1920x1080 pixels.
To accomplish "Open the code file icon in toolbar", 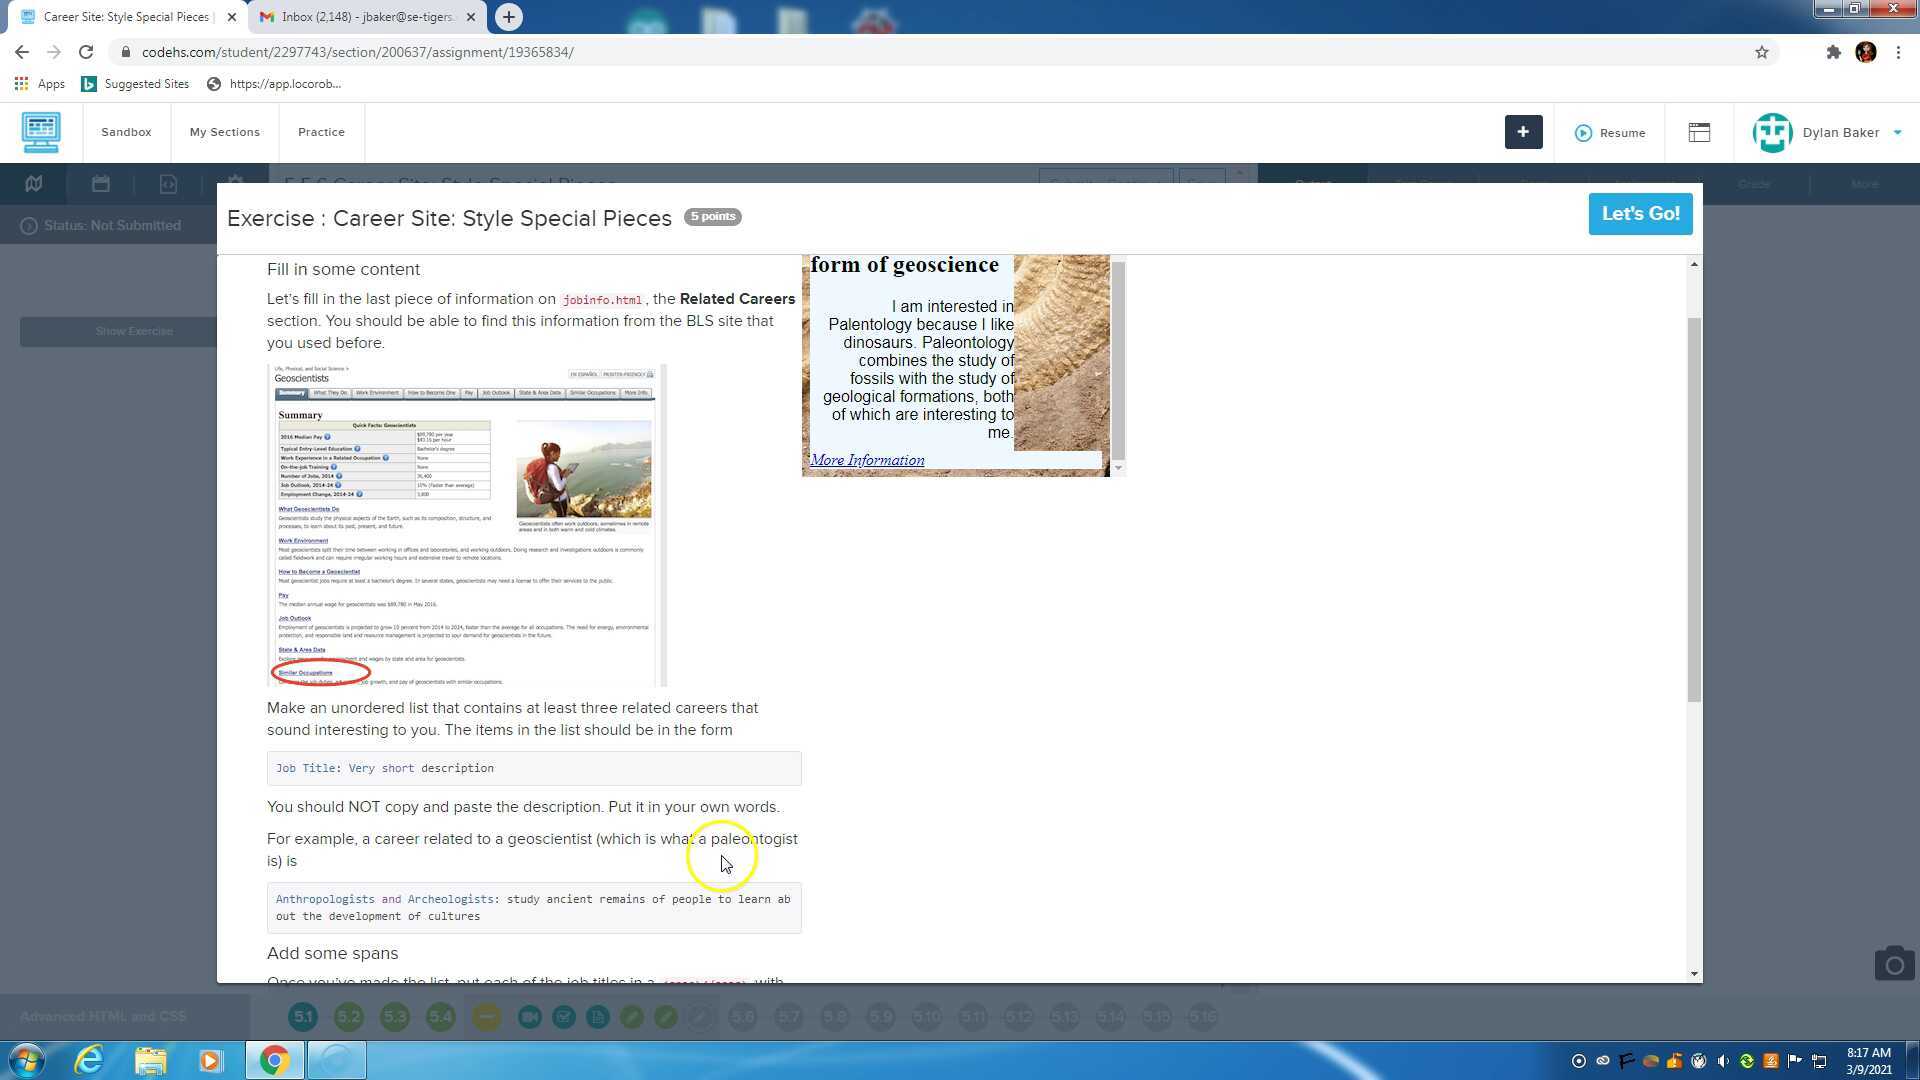I will pyautogui.click(x=168, y=183).
